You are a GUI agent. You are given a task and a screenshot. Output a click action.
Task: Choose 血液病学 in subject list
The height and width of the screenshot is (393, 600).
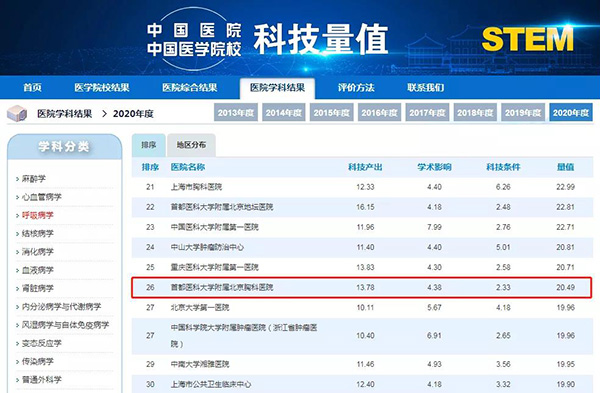[x=38, y=270]
